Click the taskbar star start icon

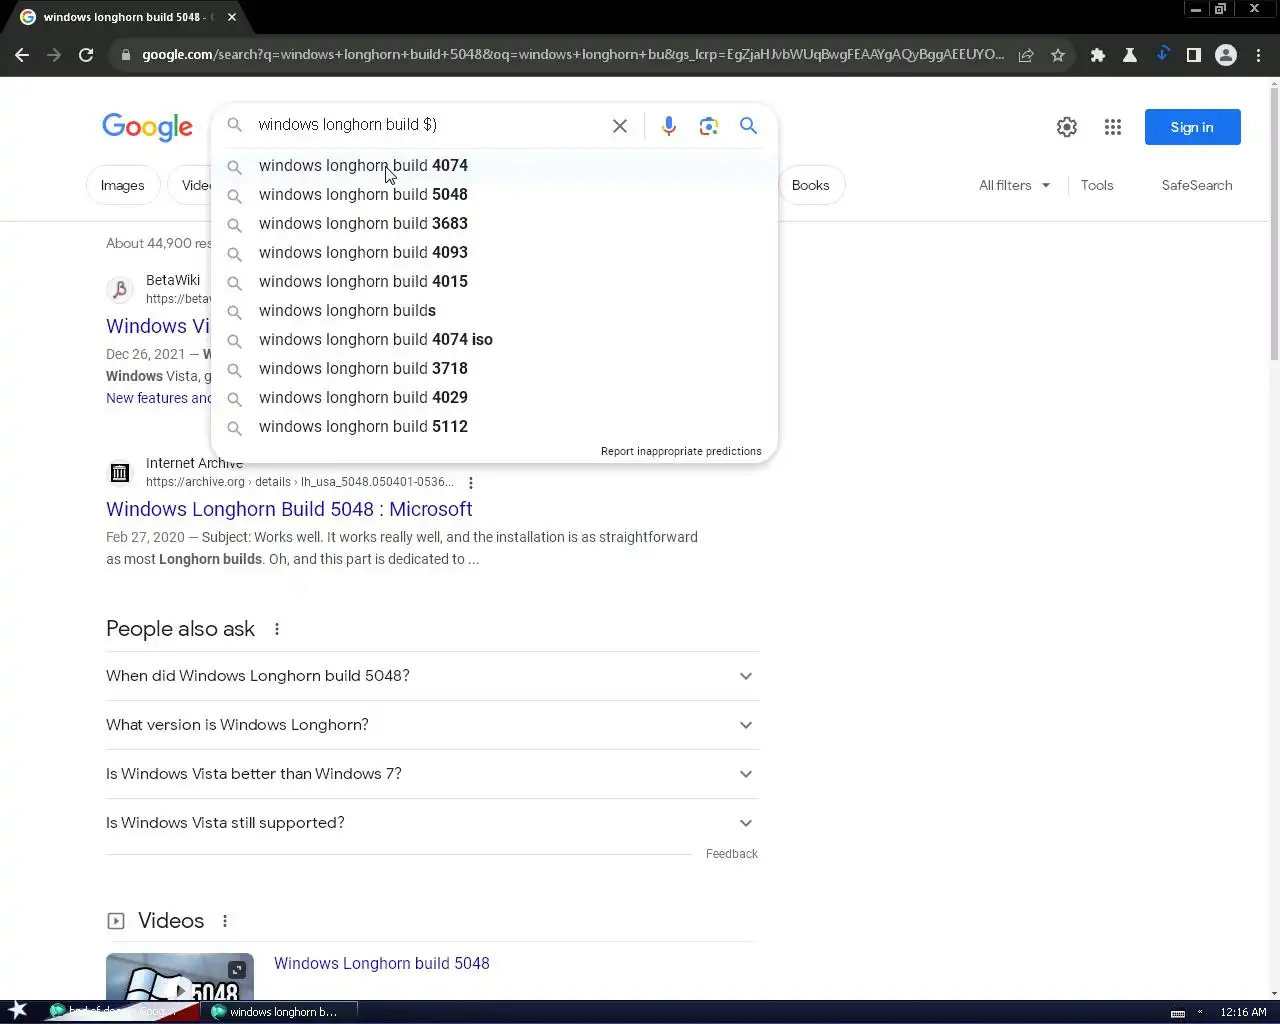[x=18, y=1011]
